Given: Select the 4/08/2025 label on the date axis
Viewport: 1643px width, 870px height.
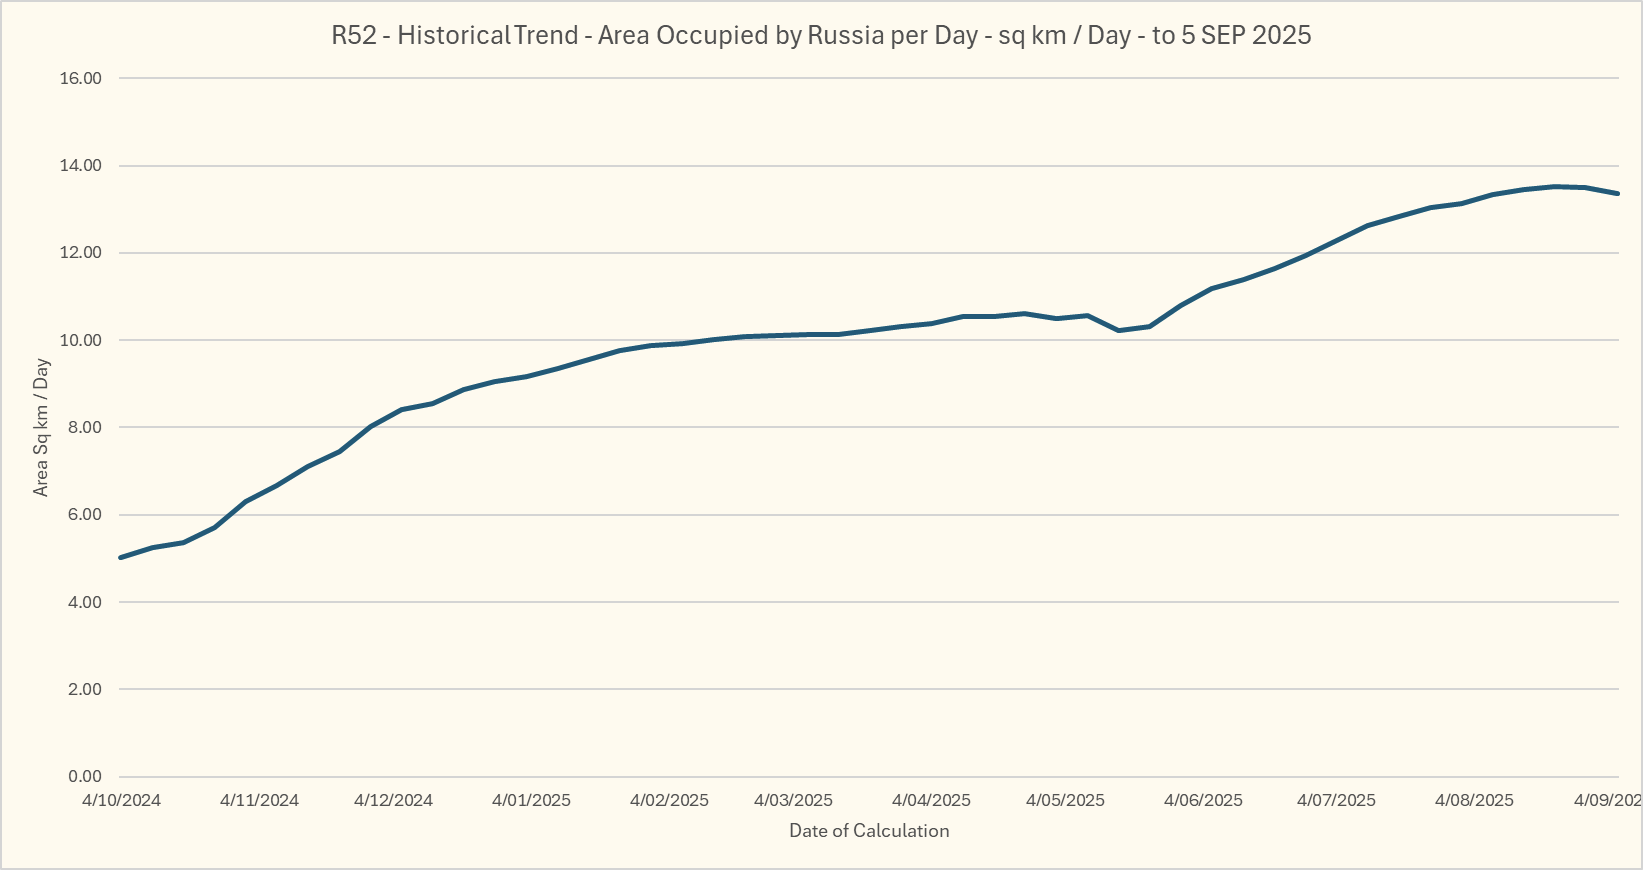Looking at the screenshot, I should click(1474, 800).
